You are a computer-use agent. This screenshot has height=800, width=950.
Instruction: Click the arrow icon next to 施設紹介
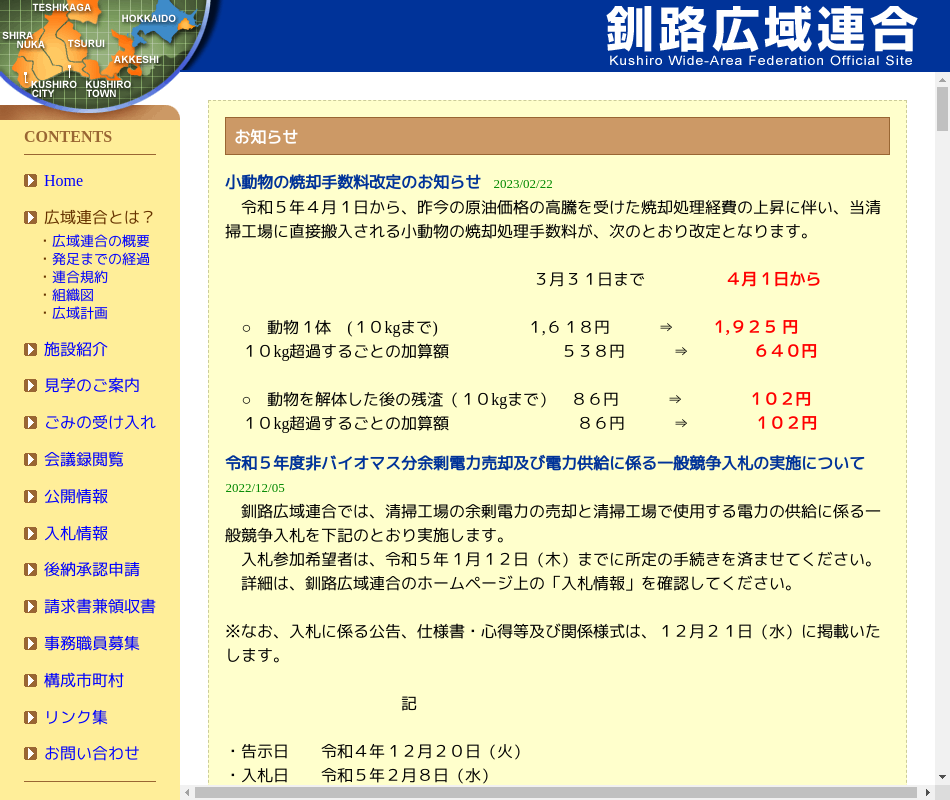pyautogui.click(x=31, y=349)
